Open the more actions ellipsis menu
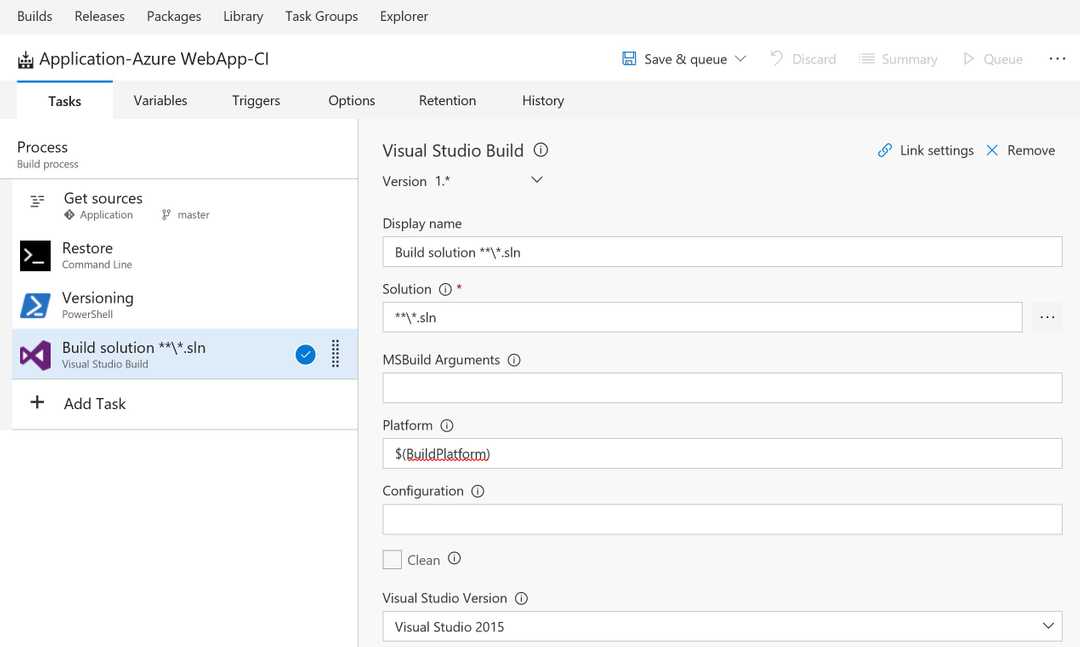This screenshot has width=1080, height=647. tap(1057, 59)
